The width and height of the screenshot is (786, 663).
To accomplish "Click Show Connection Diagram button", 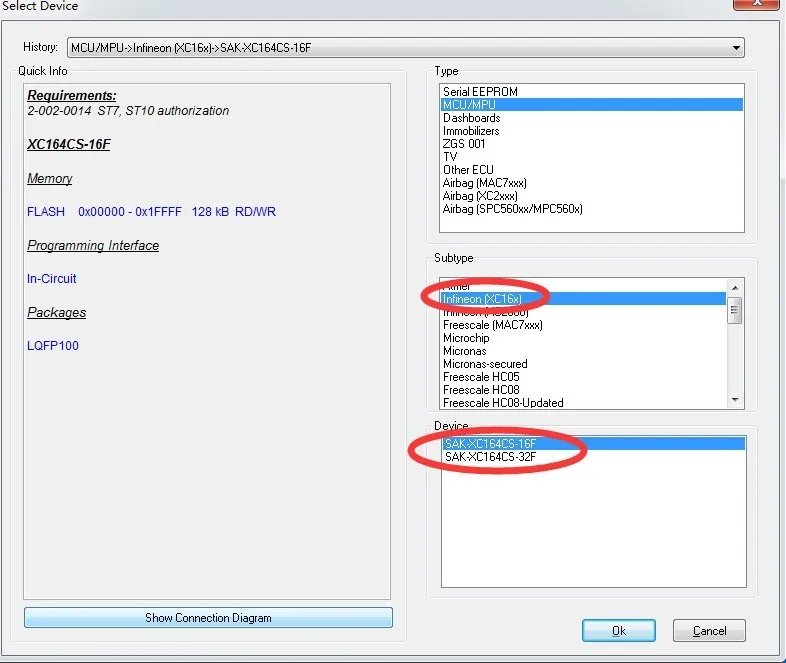I will [209, 618].
